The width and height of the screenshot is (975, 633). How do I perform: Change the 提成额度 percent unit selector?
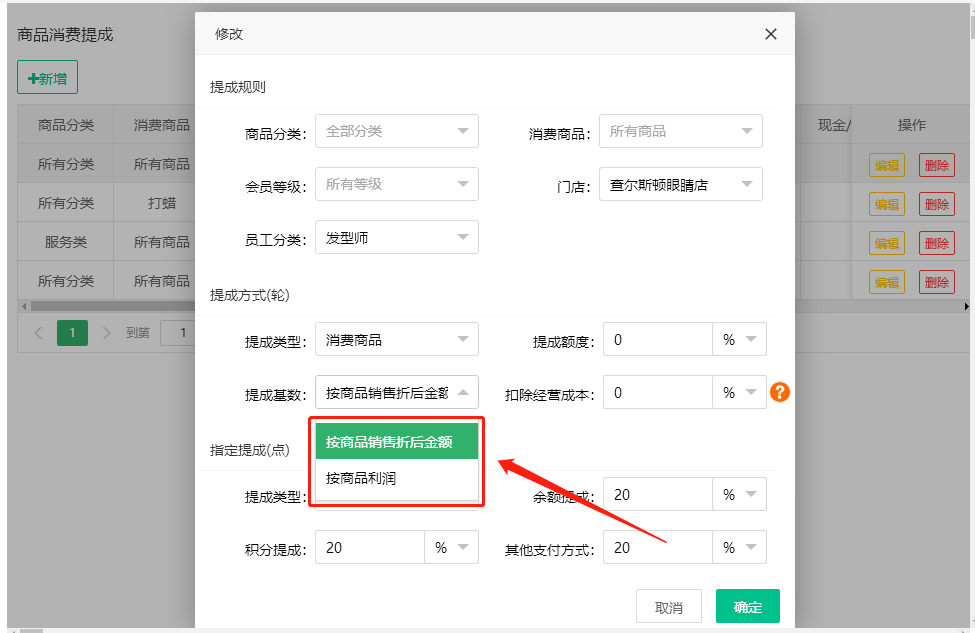tap(739, 340)
